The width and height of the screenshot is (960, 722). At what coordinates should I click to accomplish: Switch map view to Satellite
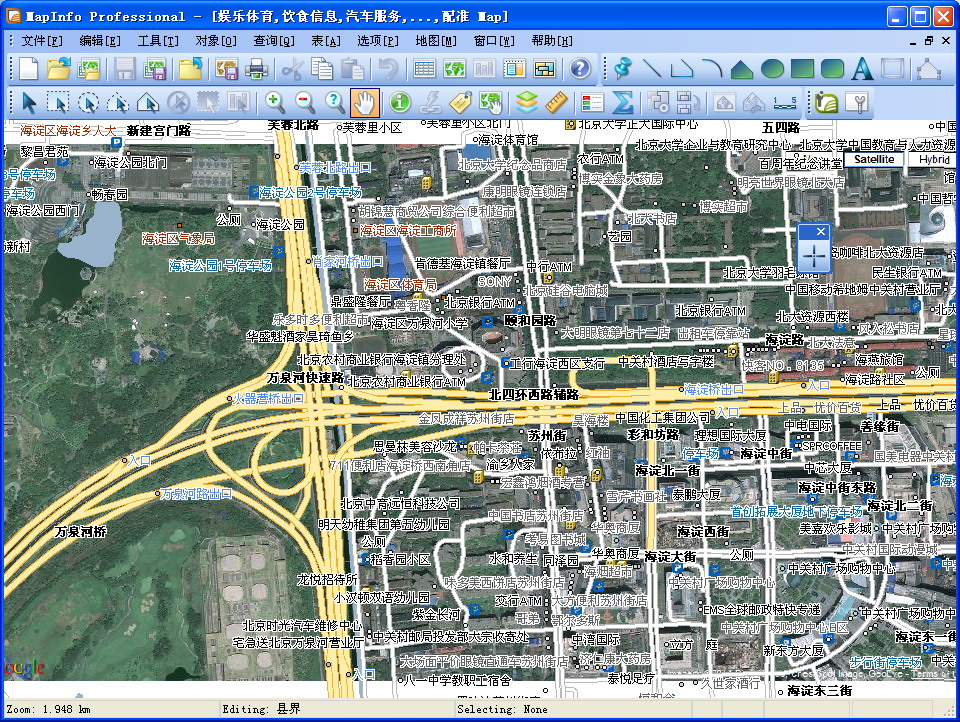coord(874,159)
